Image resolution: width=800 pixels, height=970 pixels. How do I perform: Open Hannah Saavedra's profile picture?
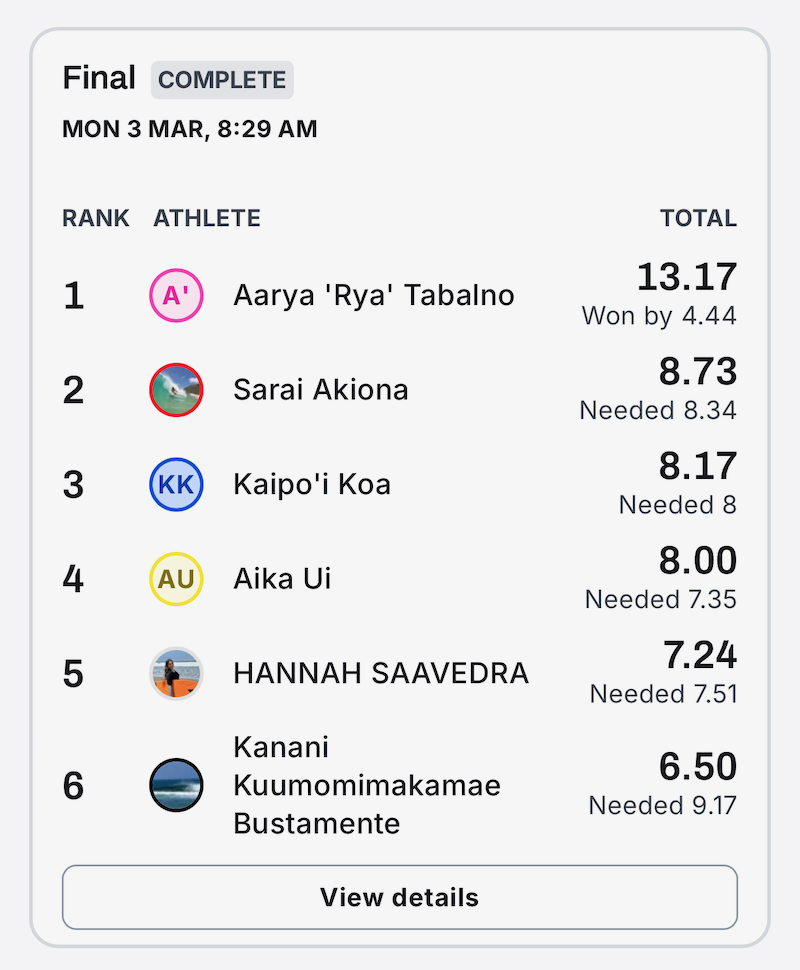tap(176, 674)
